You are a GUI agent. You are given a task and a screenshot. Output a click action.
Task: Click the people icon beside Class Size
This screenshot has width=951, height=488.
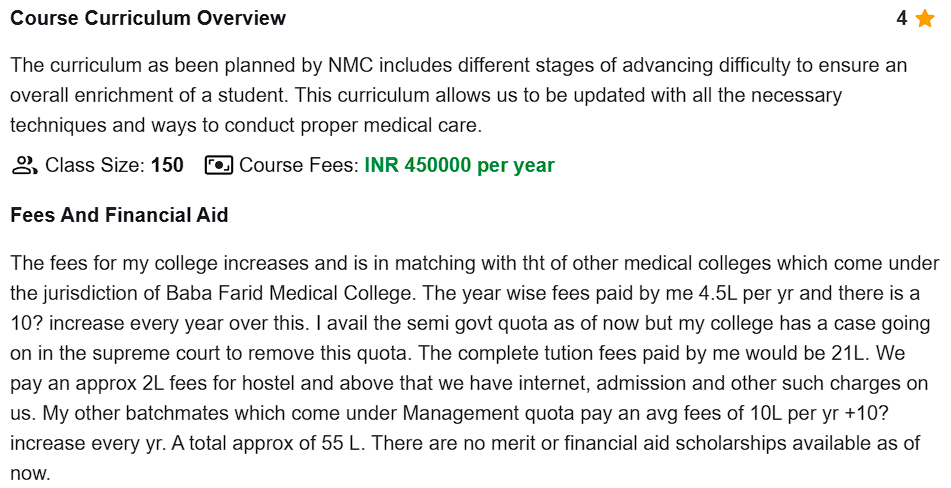tap(24, 165)
